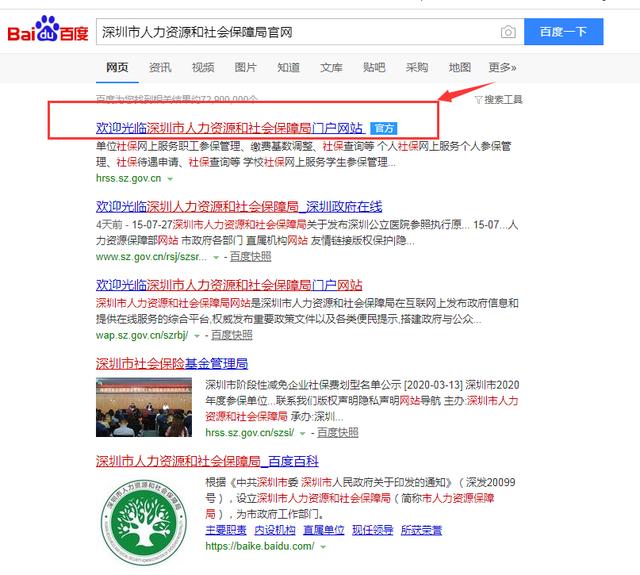Open 搜索工具 search tools
Screen dimensions: 640x575
503,100
